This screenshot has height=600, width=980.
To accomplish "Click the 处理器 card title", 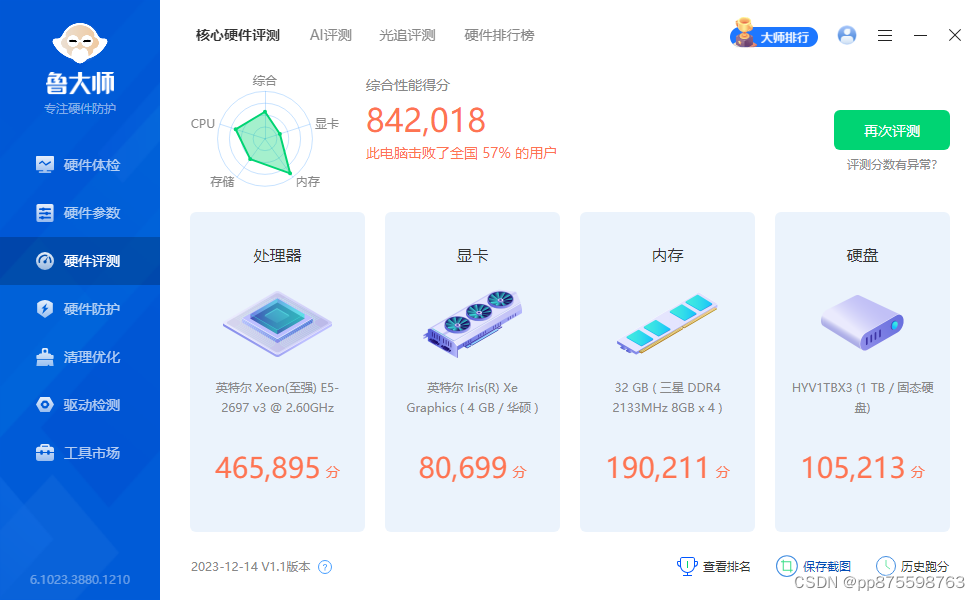I will pos(278,256).
